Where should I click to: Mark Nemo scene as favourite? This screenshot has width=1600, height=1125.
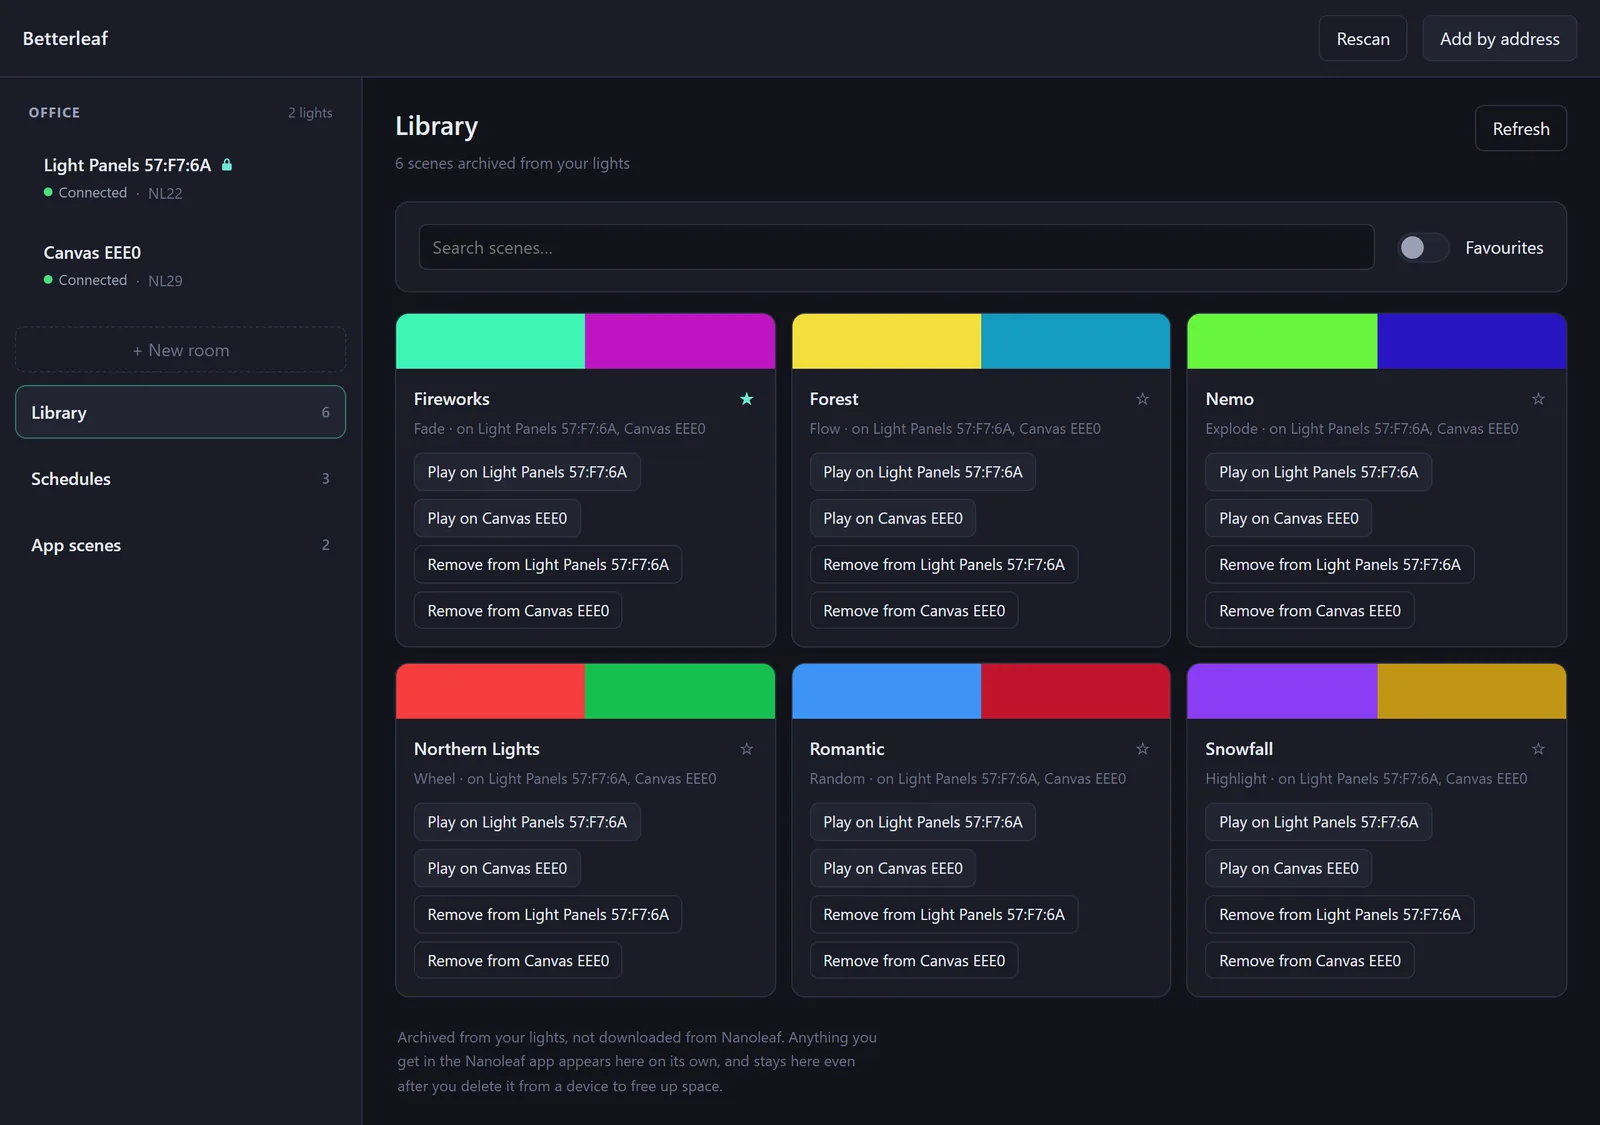pos(1538,399)
